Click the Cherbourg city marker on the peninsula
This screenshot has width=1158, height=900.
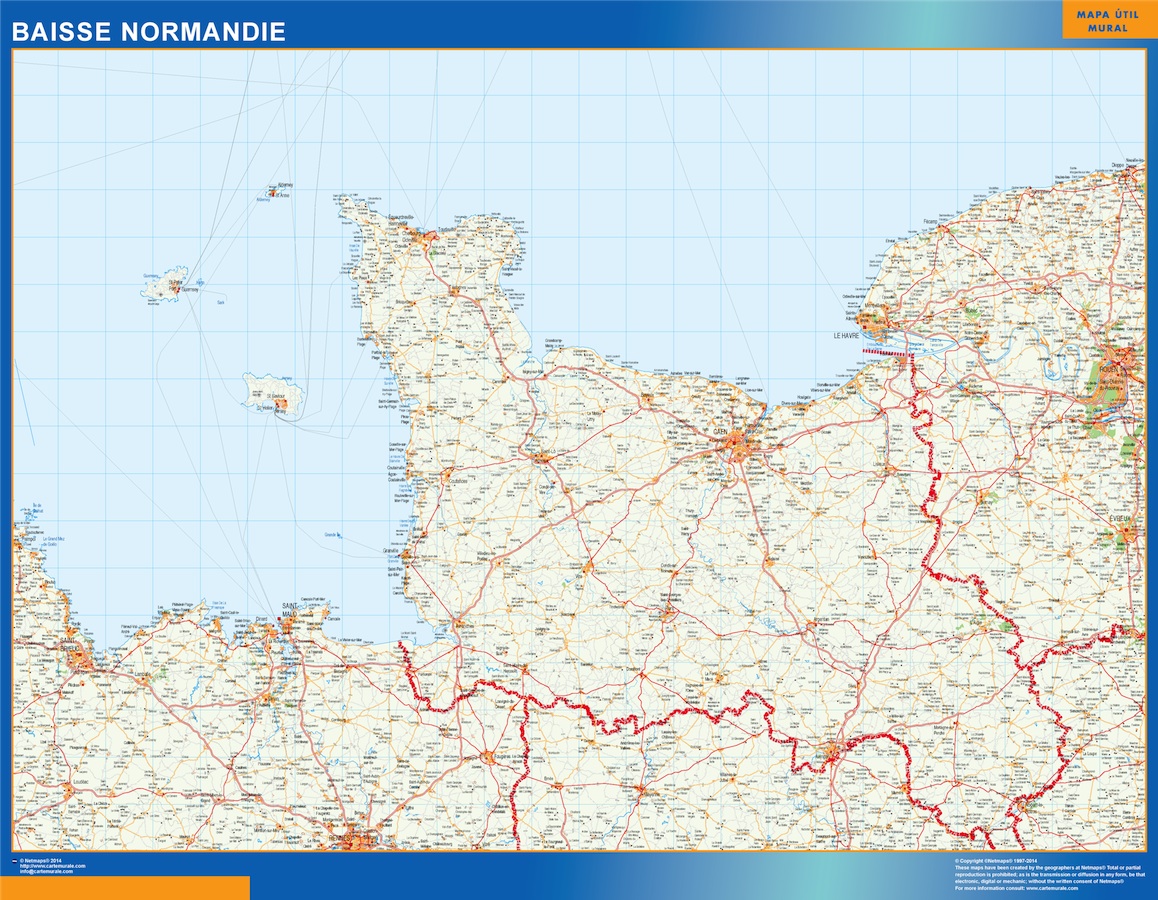tap(427, 238)
